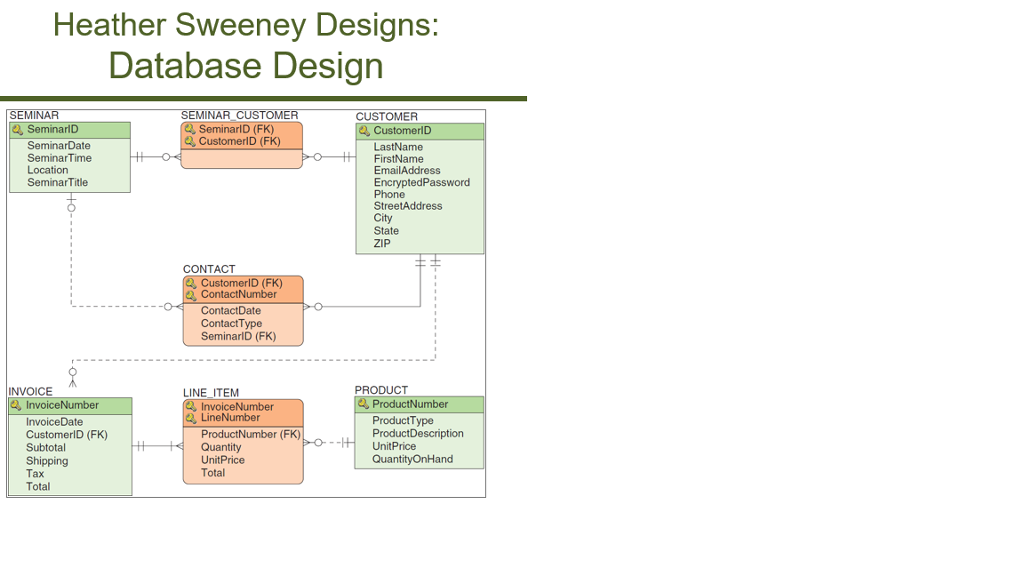Click the key icon beside SeminarID (FK) in SEMINAR_CUSTOMER
Screen dimensions: 1024x576
pos(190,129)
